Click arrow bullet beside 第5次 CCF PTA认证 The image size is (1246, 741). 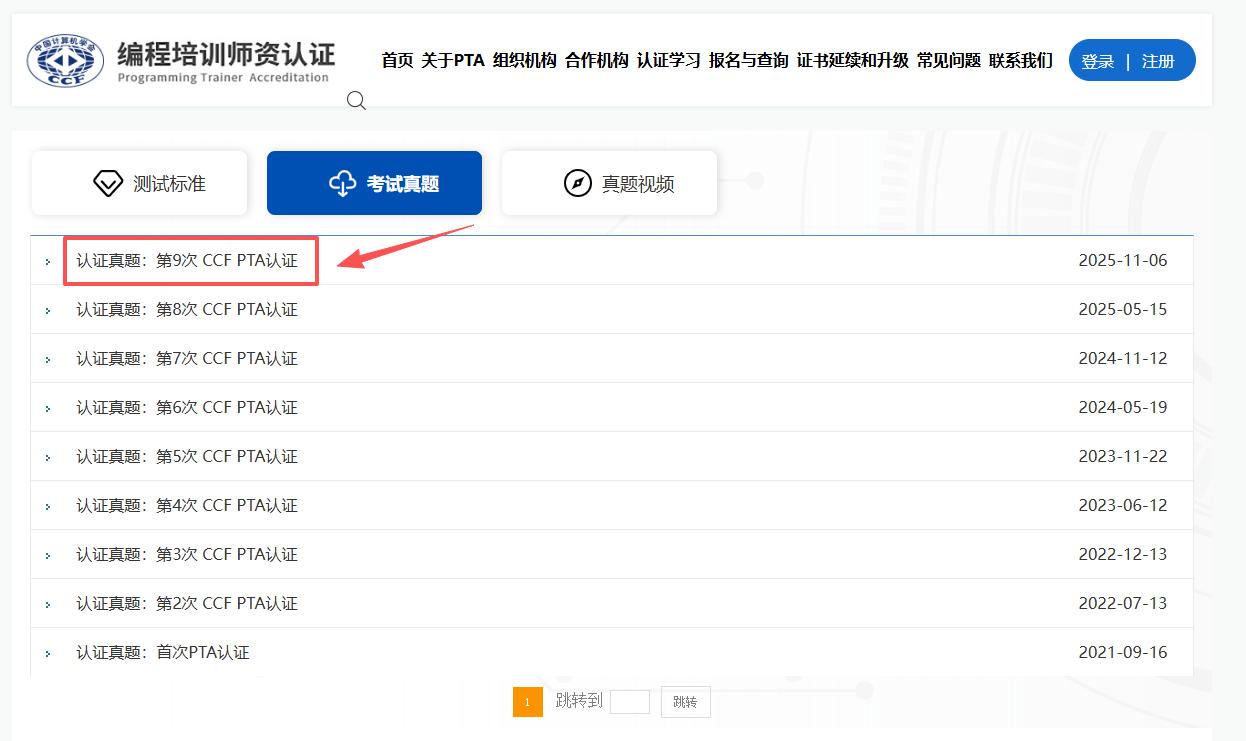tap(48, 458)
